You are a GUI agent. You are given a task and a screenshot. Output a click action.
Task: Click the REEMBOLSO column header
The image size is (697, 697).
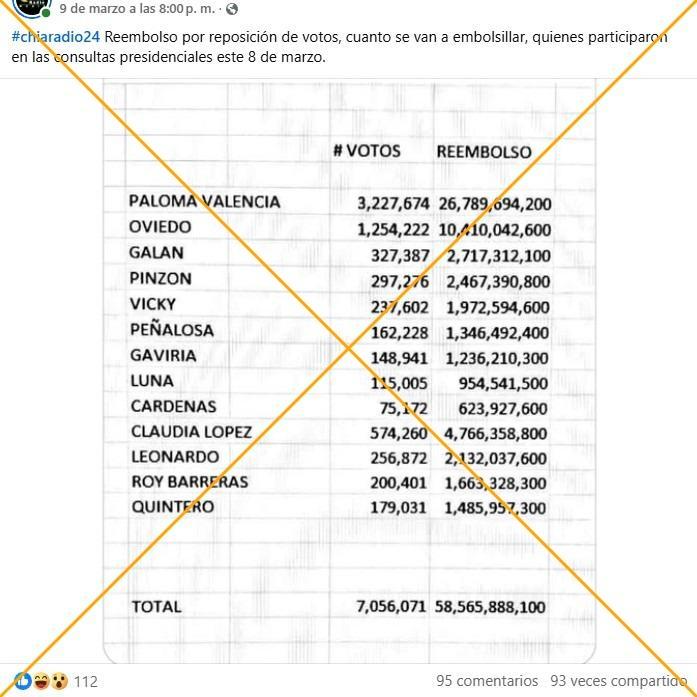(483, 152)
